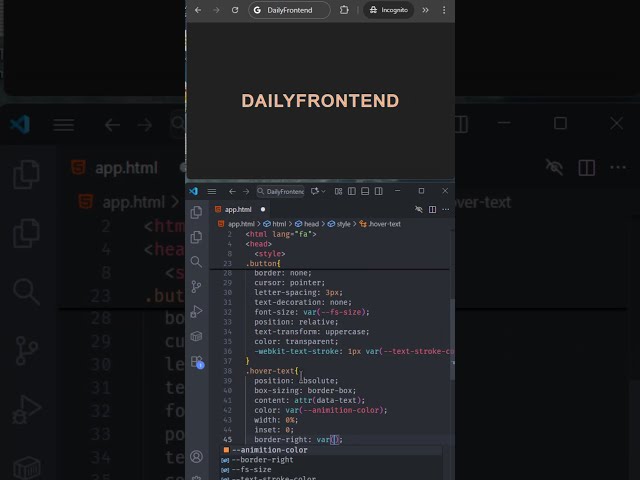Click the Source Control icon in the blurred background activity bar
Screen dimensions: 640x480
pyautogui.click(x=27, y=350)
